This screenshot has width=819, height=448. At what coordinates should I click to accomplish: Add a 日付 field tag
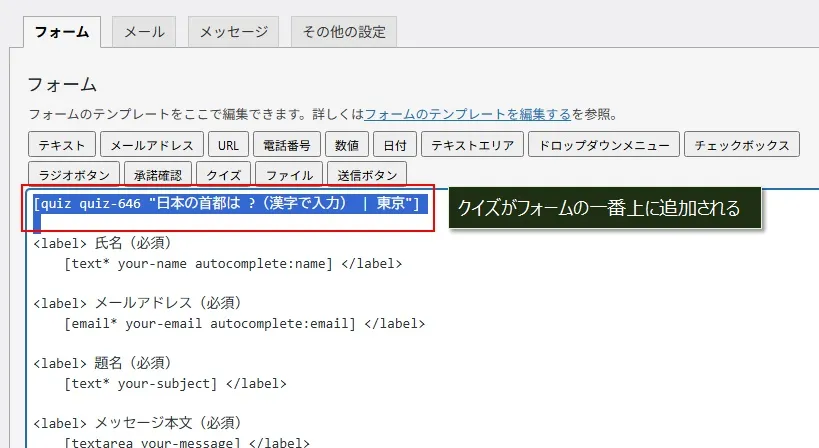tap(396, 145)
